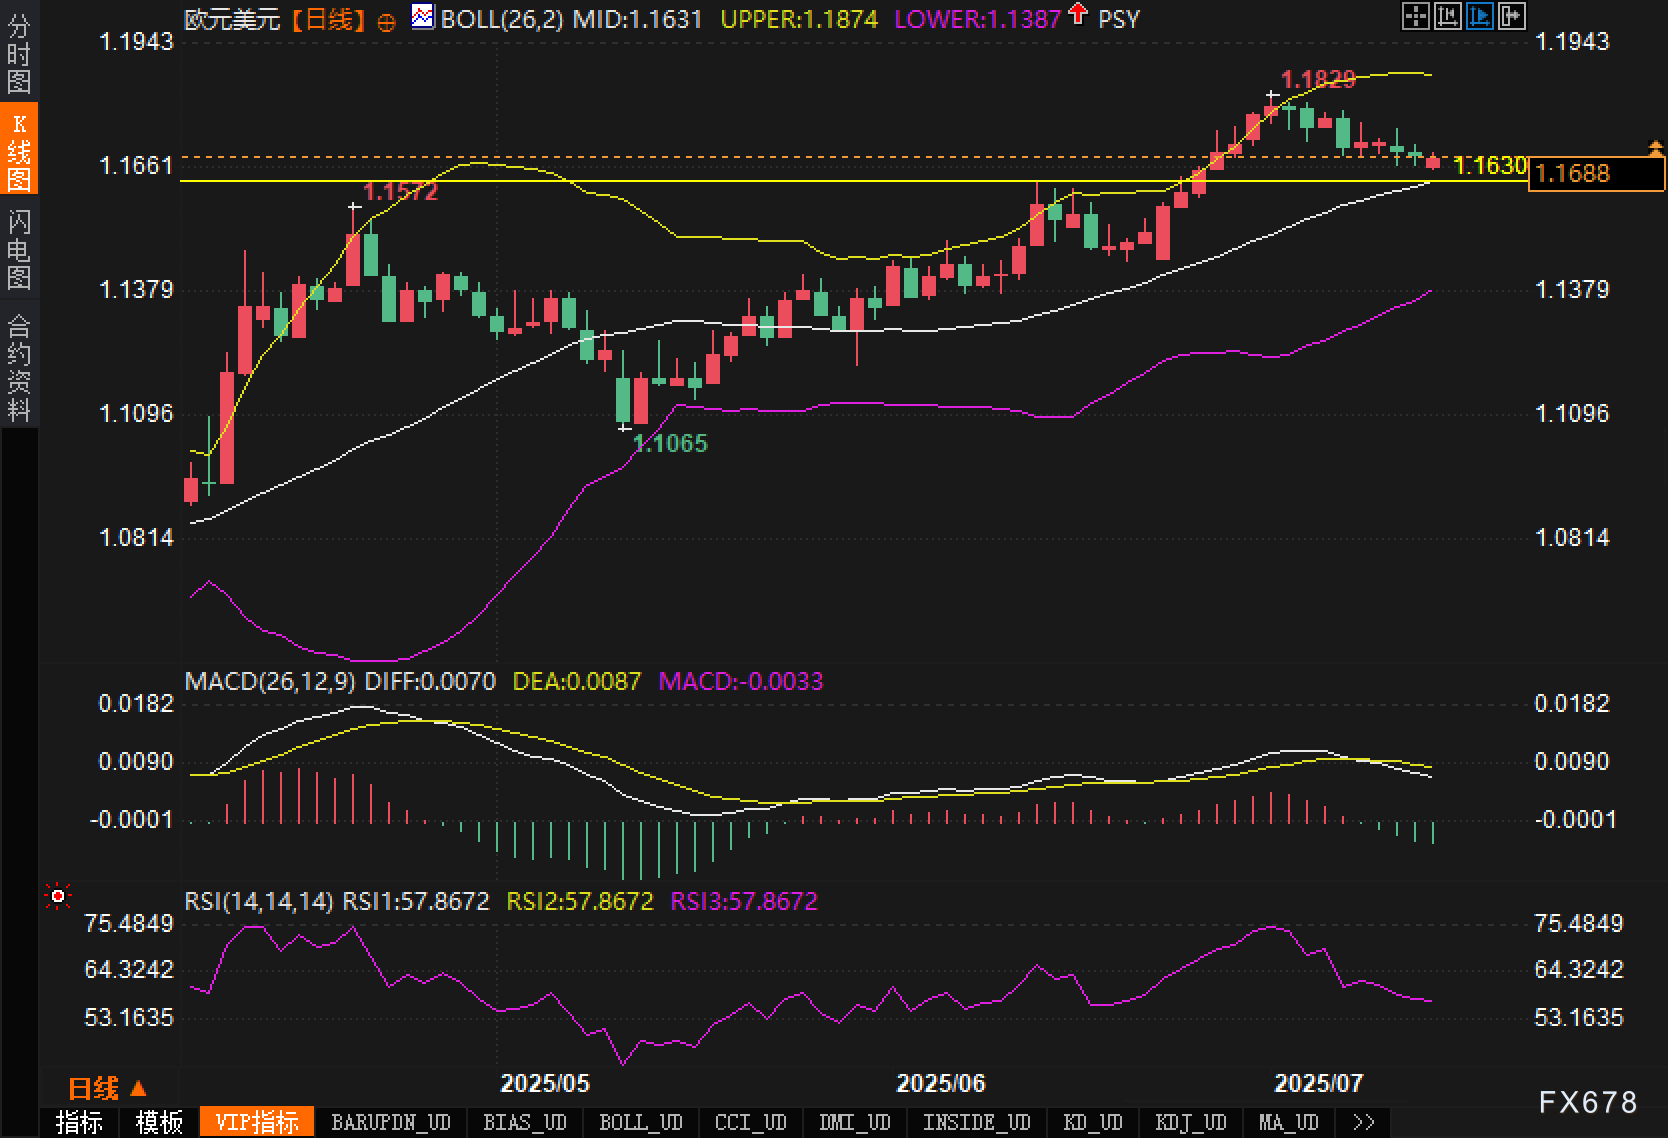Expand more indicators with >> arrow
Screen dimensions: 1668x1138
(1363, 1122)
